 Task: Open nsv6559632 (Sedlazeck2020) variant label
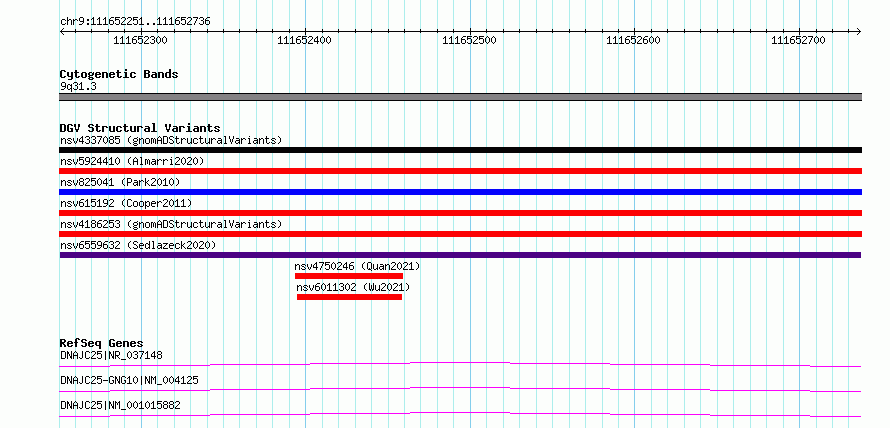point(138,245)
